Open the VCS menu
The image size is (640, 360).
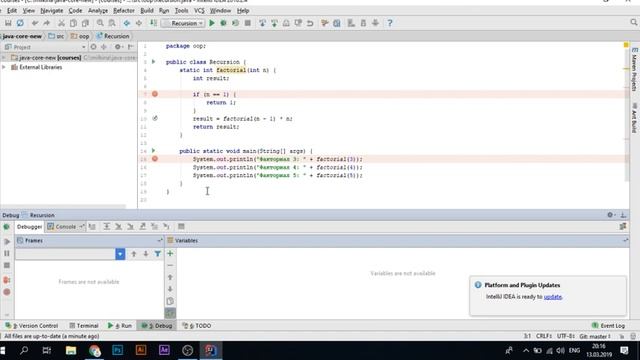199,11
